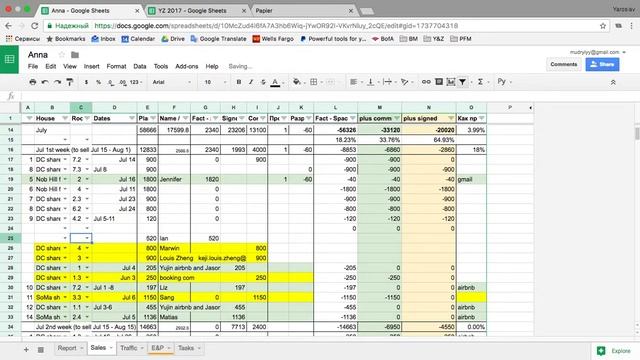The height and width of the screenshot is (360, 640).
Task: Insert link with the chain icon
Action: coord(426,82)
